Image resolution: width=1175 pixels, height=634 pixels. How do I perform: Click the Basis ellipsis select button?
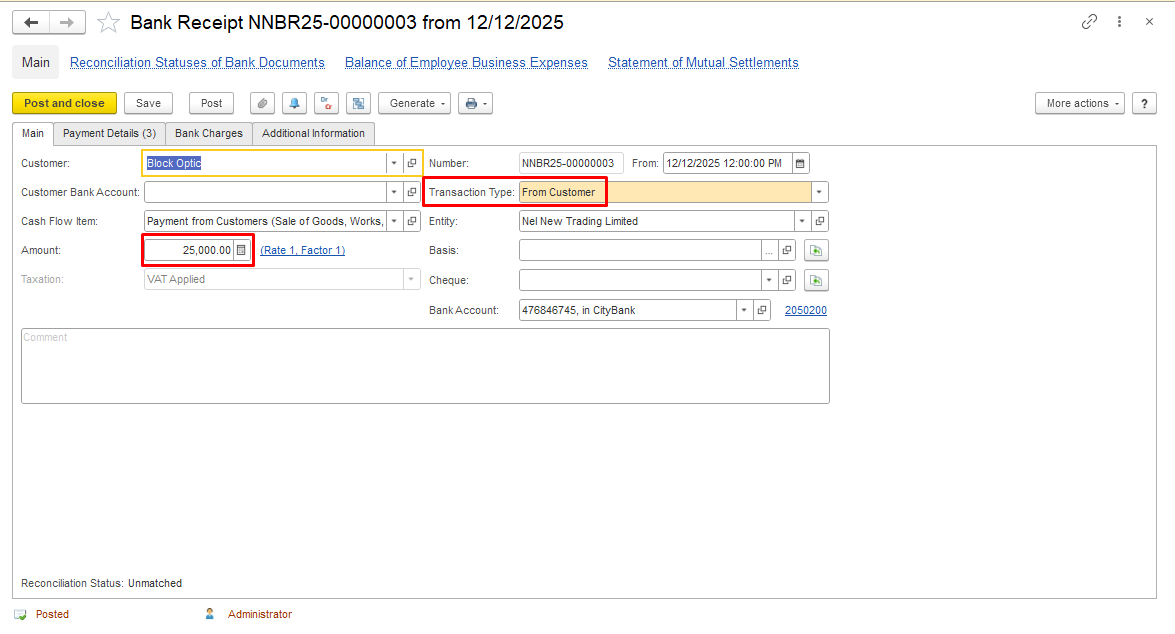pos(769,250)
